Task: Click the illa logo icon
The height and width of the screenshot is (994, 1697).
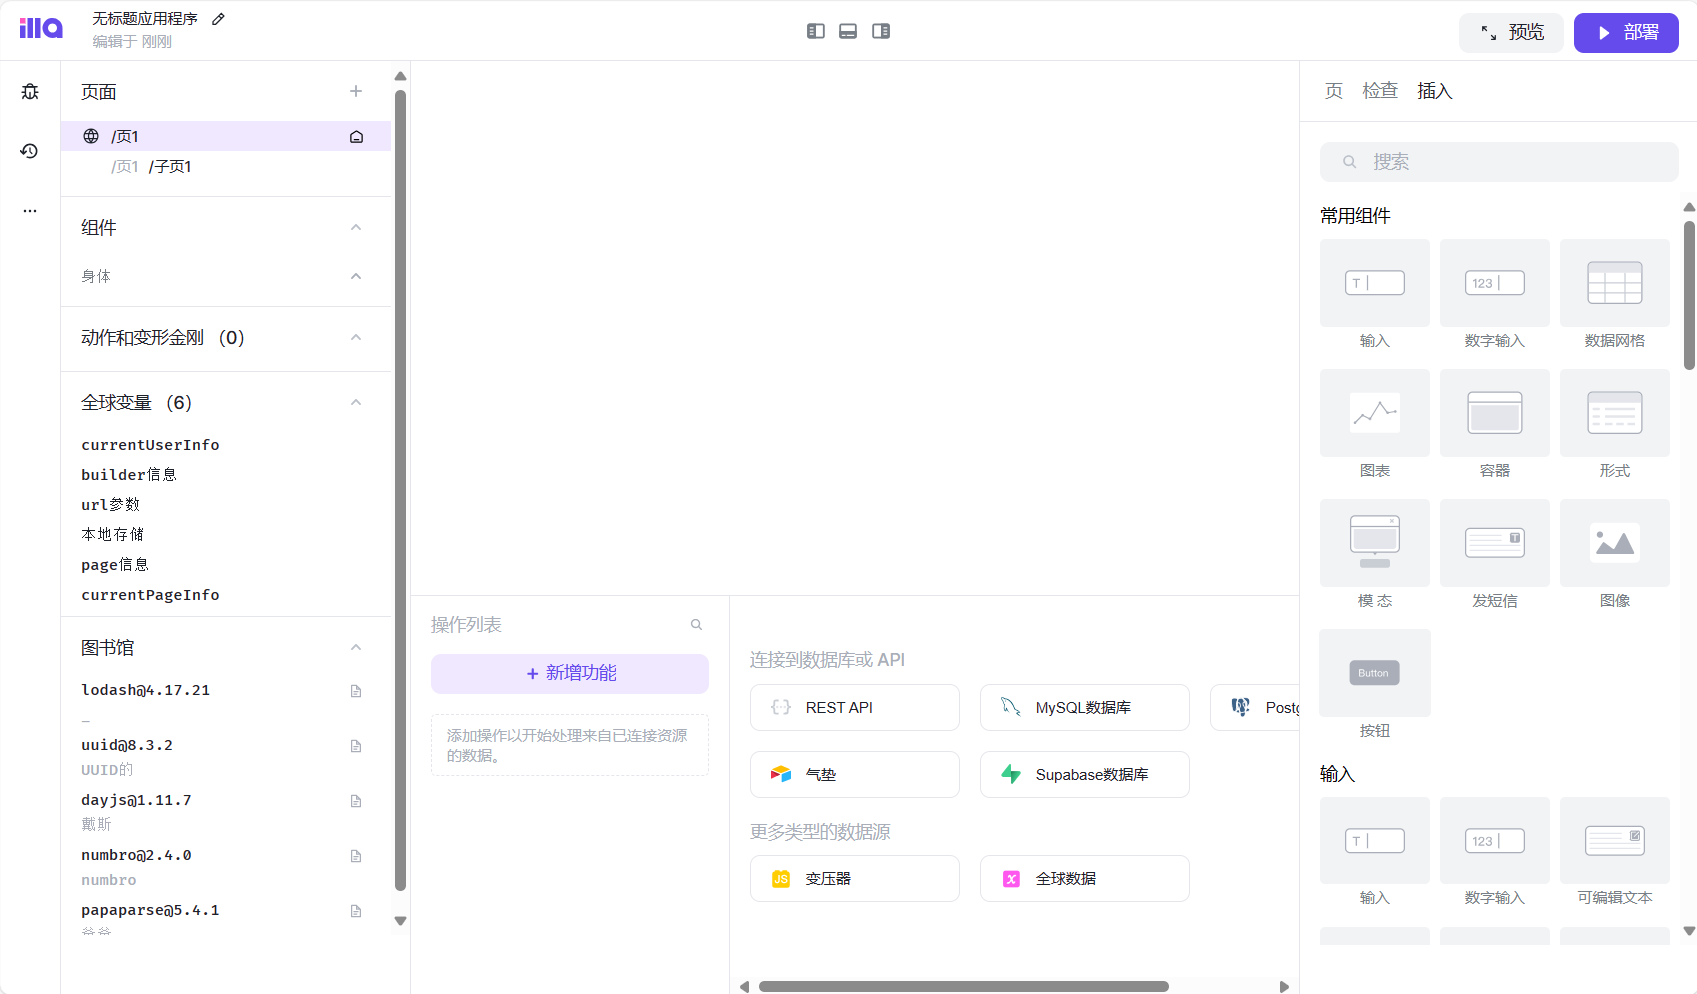Action: (x=40, y=28)
